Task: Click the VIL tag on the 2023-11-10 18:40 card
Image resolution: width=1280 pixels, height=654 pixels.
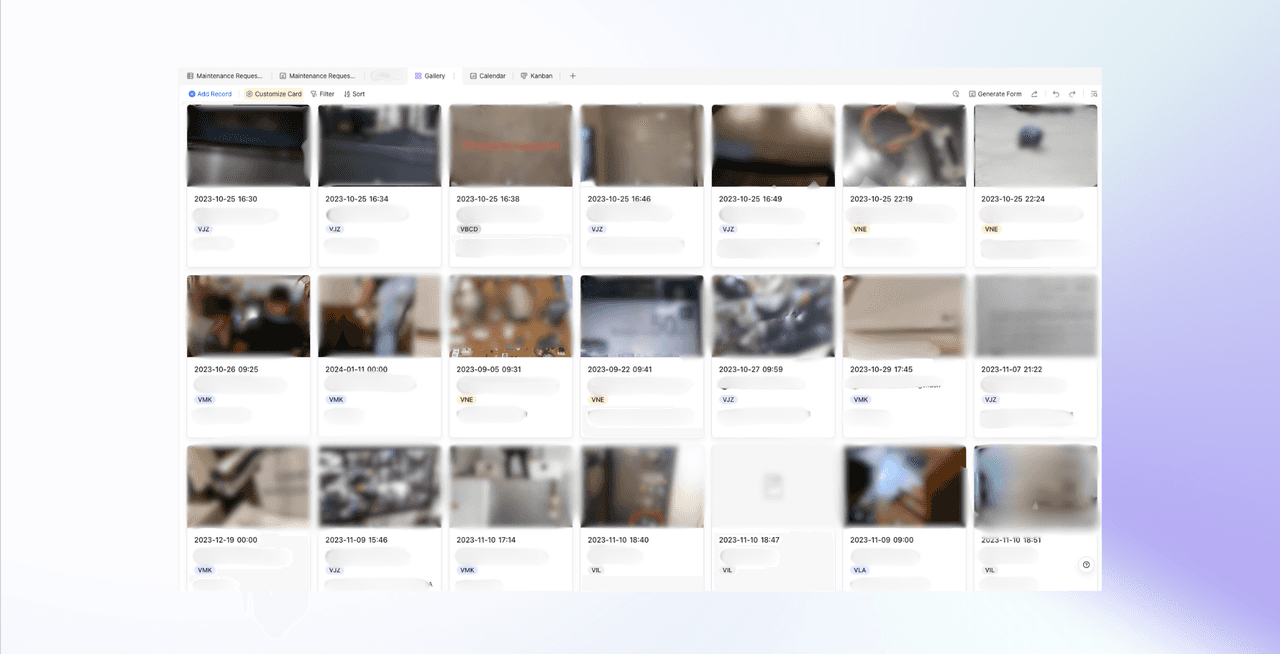Action: pyautogui.click(x=597, y=570)
